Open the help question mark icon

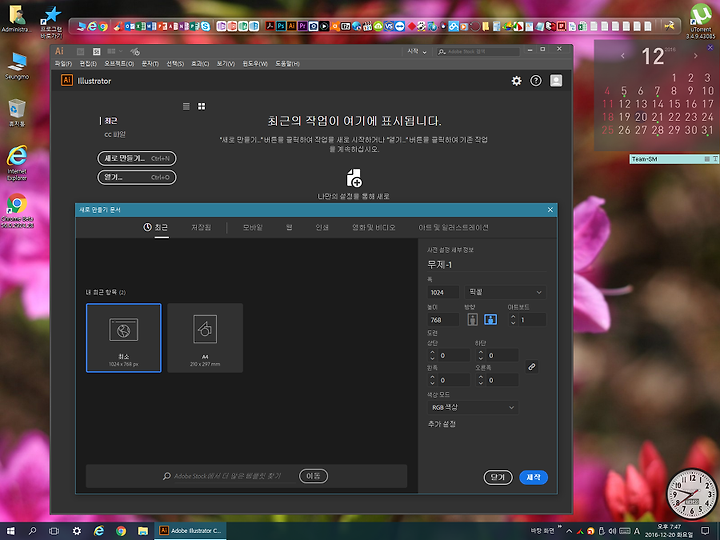[x=536, y=81]
